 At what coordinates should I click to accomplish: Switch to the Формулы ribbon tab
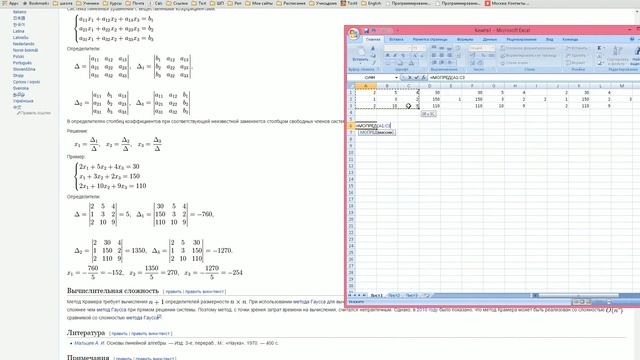point(465,40)
